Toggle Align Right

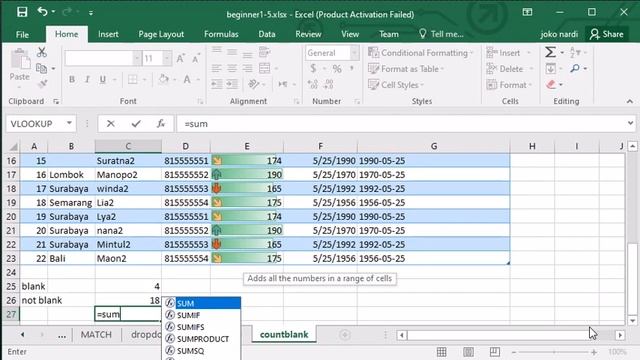coord(247,68)
